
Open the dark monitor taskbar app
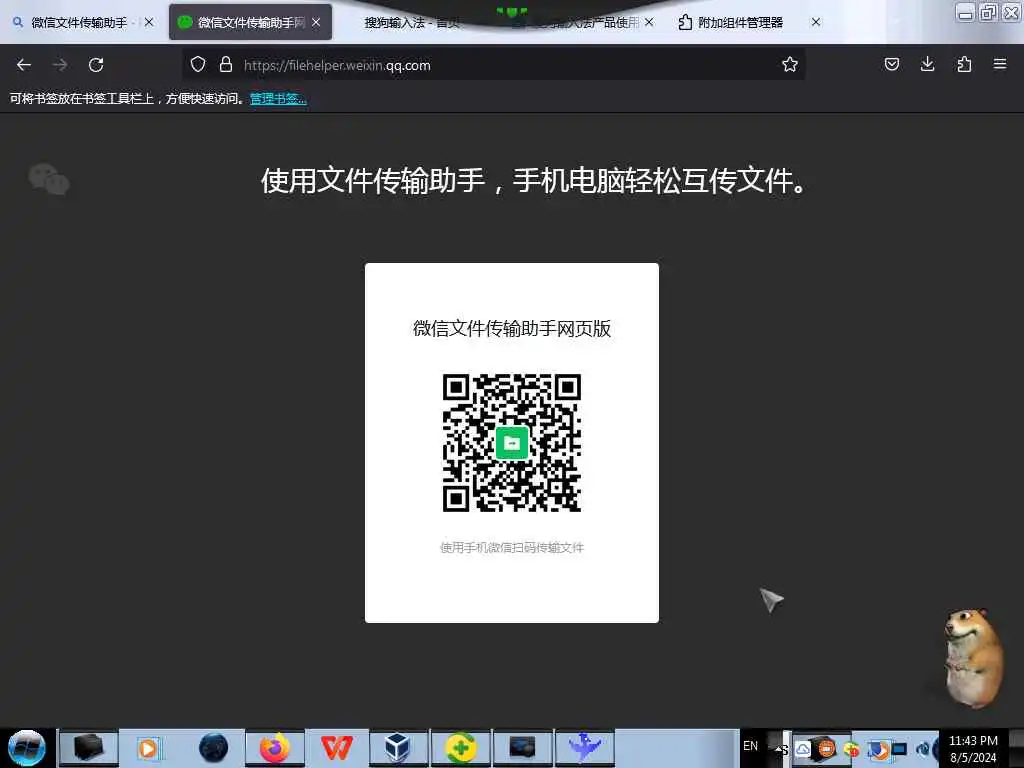point(522,748)
